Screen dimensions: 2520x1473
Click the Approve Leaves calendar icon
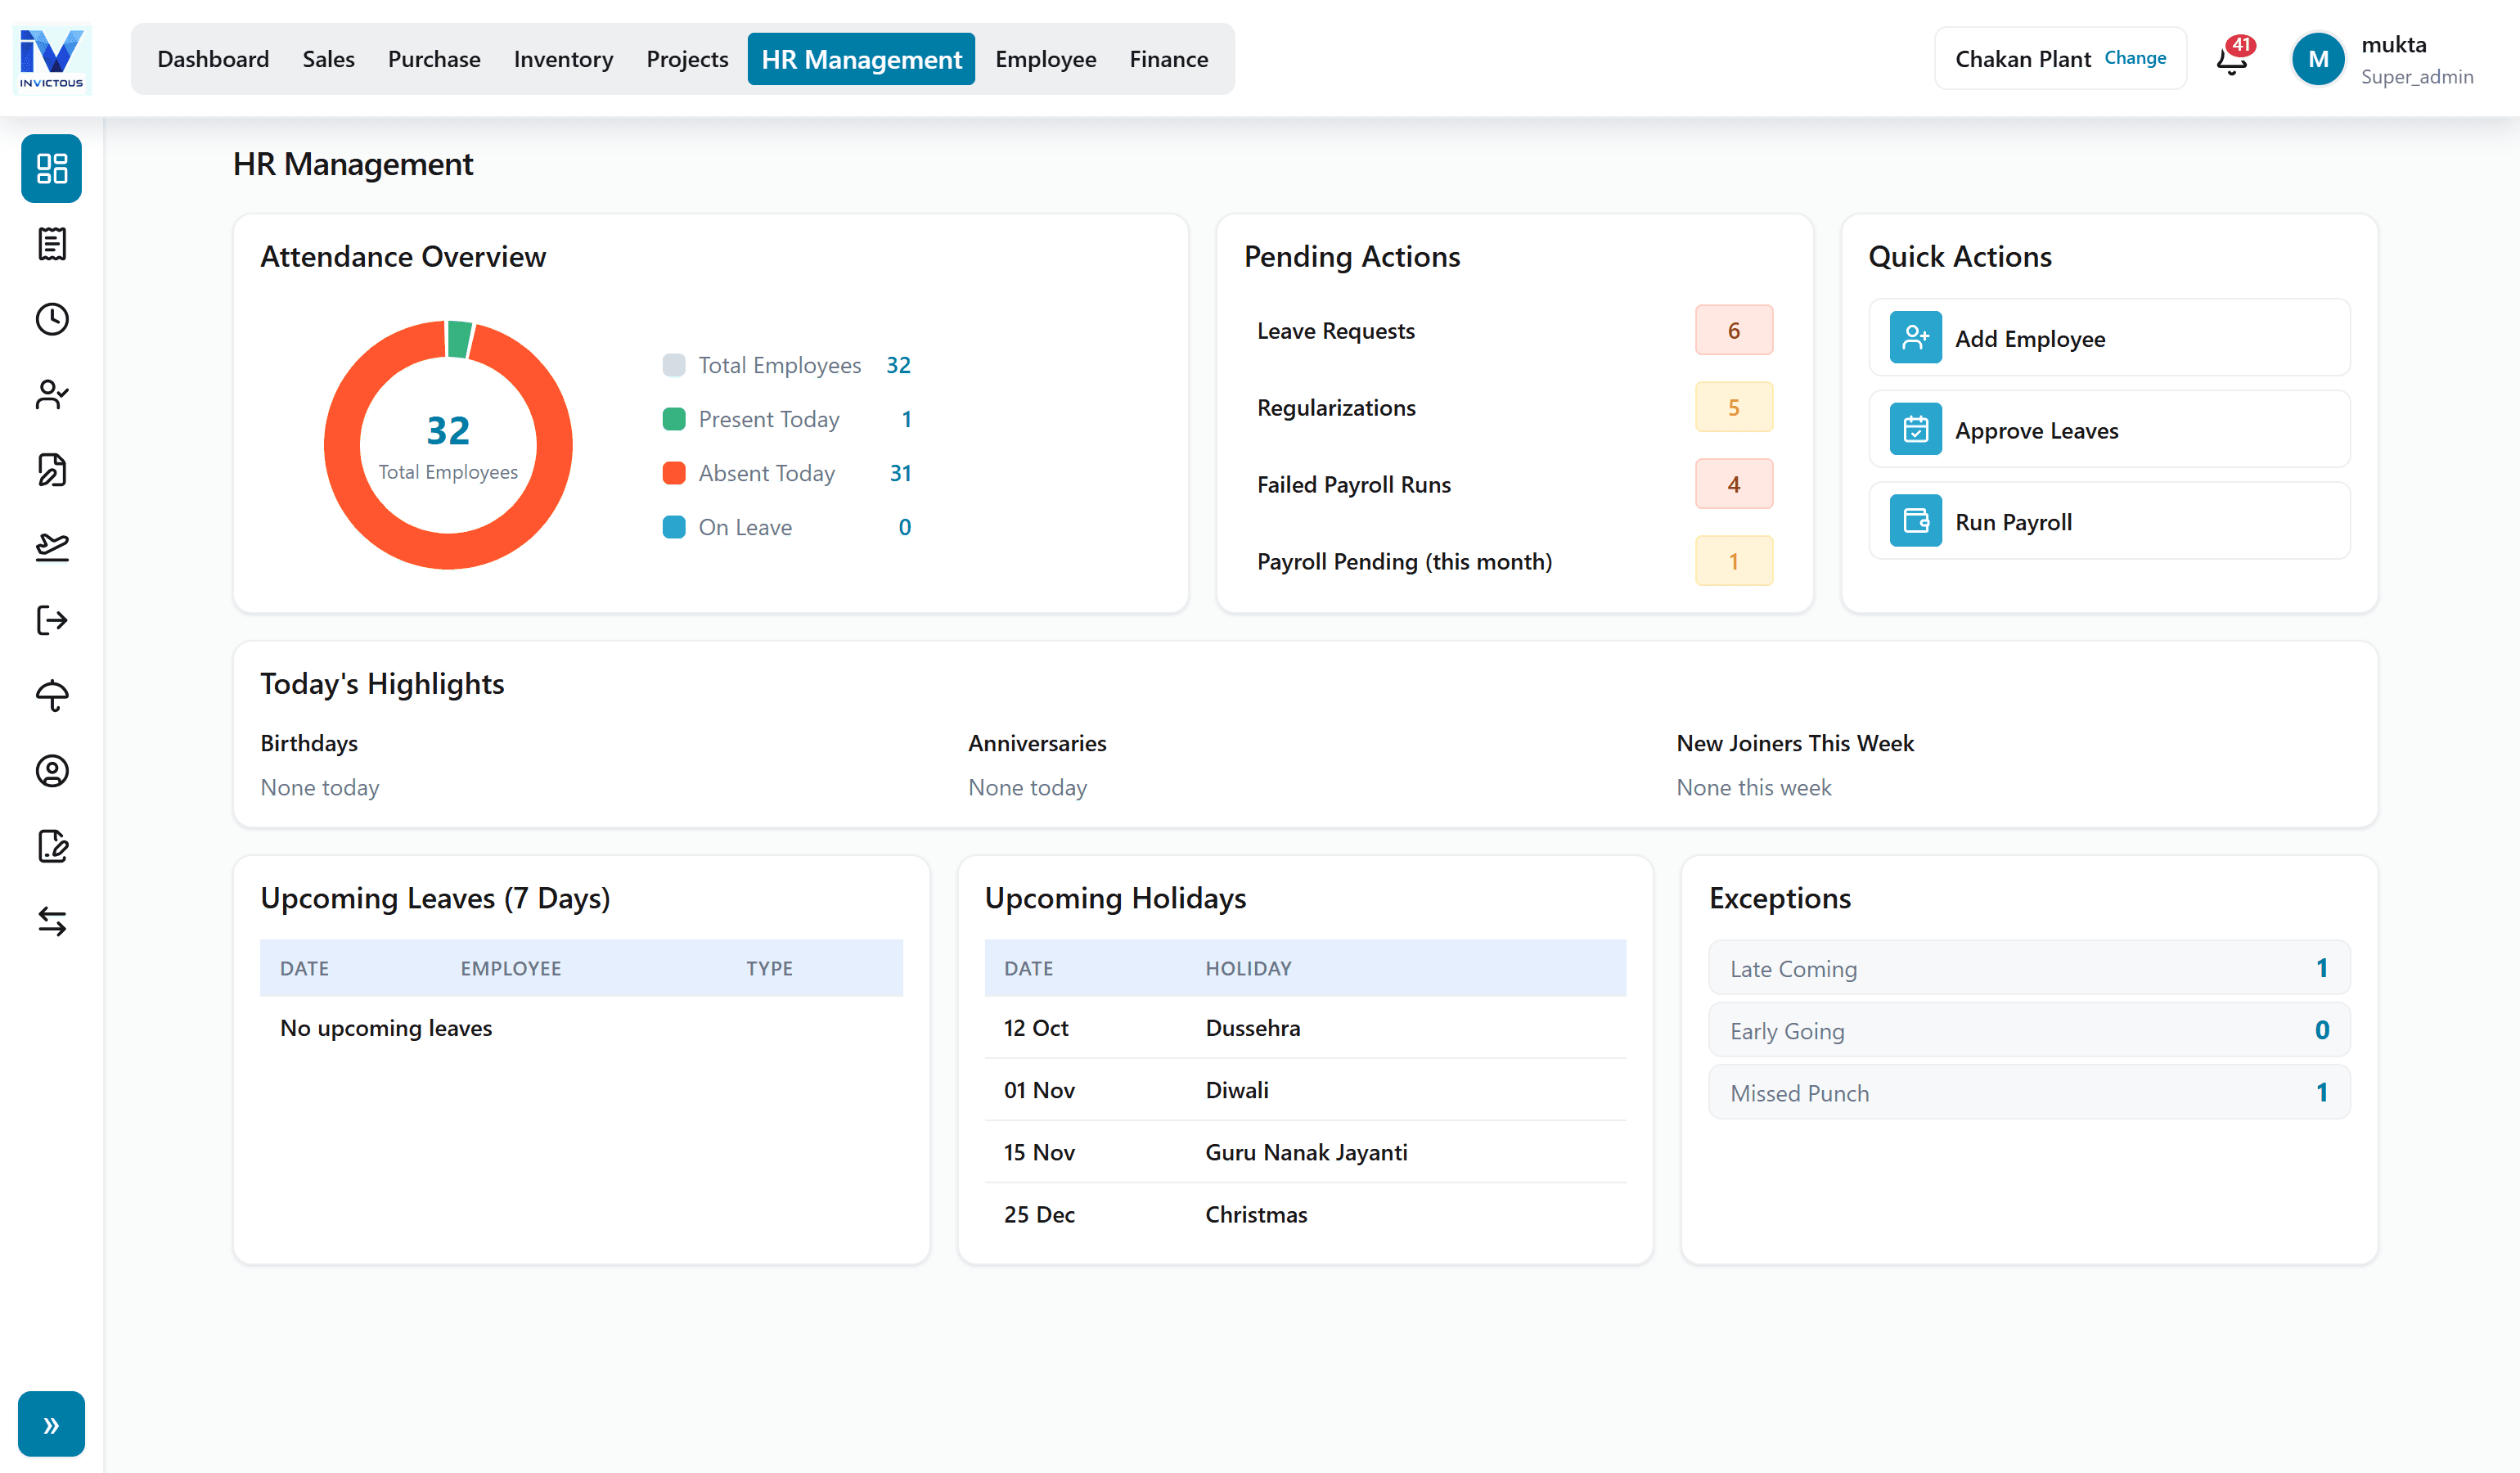(1915, 430)
